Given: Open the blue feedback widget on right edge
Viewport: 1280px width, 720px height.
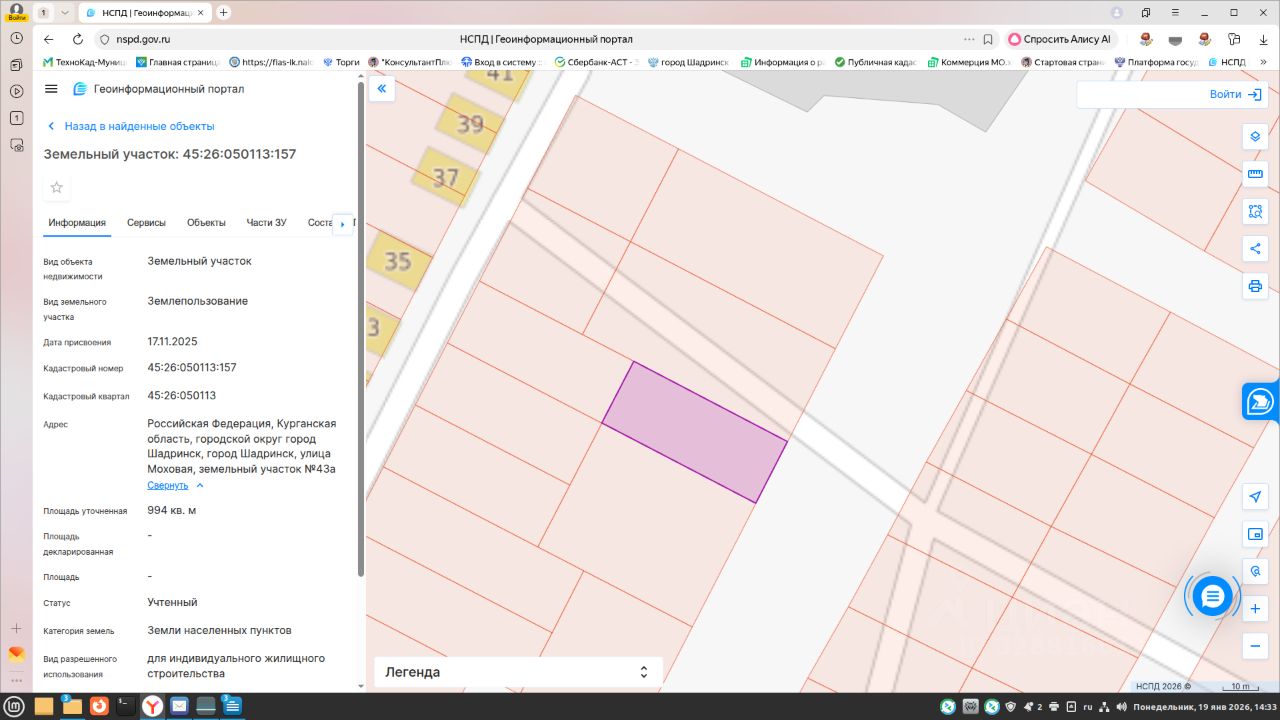Looking at the screenshot, I should coord(1260,402).
